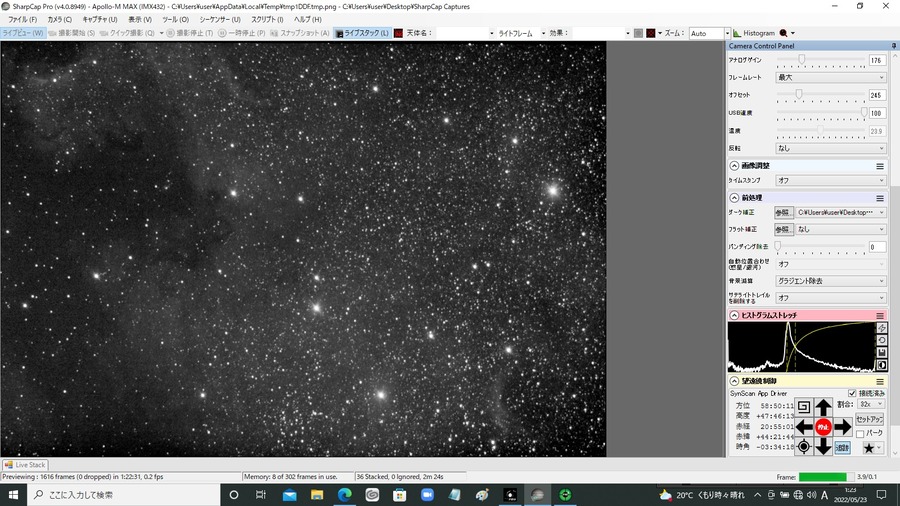Open the ツール (O) menu
The width and height of the screenshot is (900, 506).
(x=175, y=20)
